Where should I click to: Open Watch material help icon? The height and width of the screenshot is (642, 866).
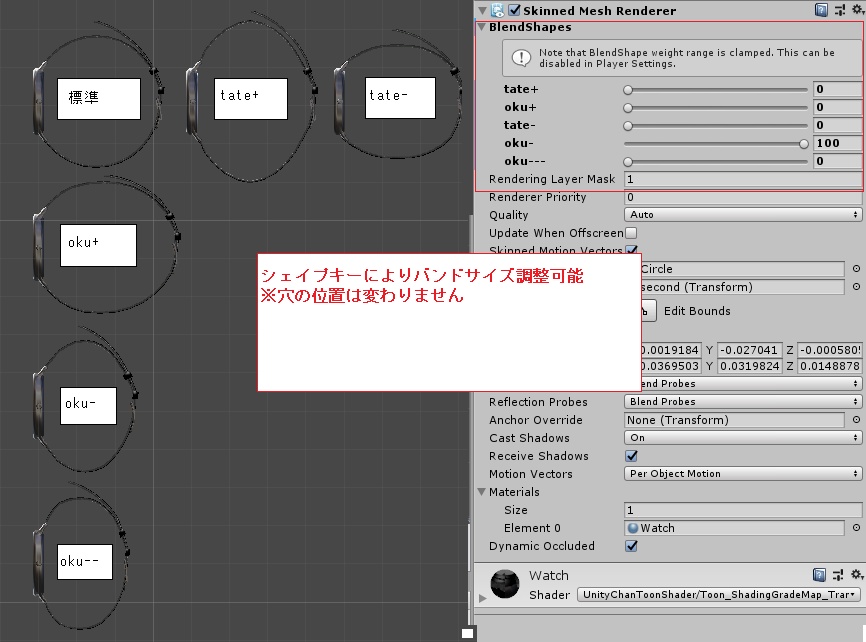click(820, 575)
